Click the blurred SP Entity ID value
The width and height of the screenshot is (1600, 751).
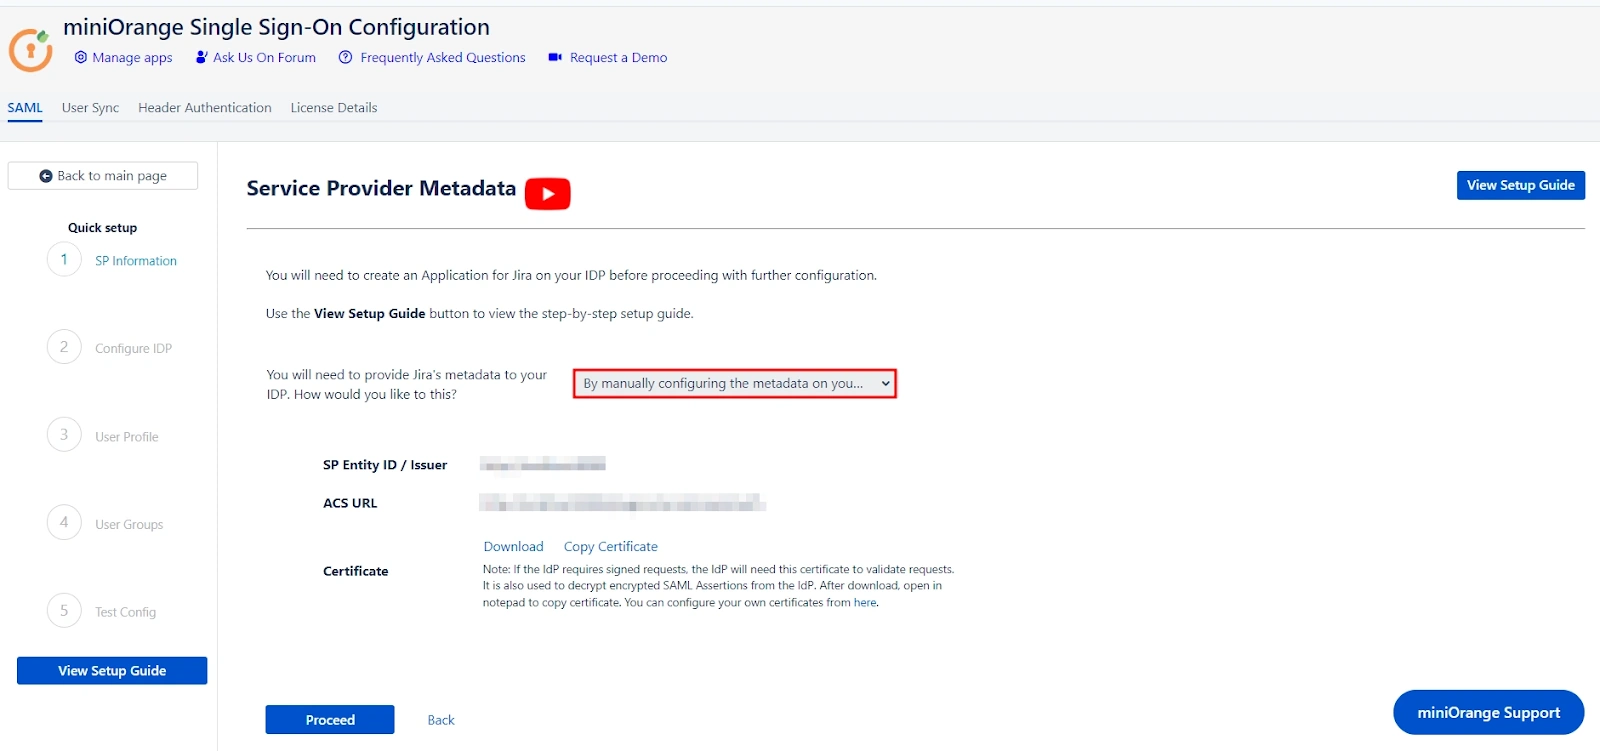[x=543, y=464]
